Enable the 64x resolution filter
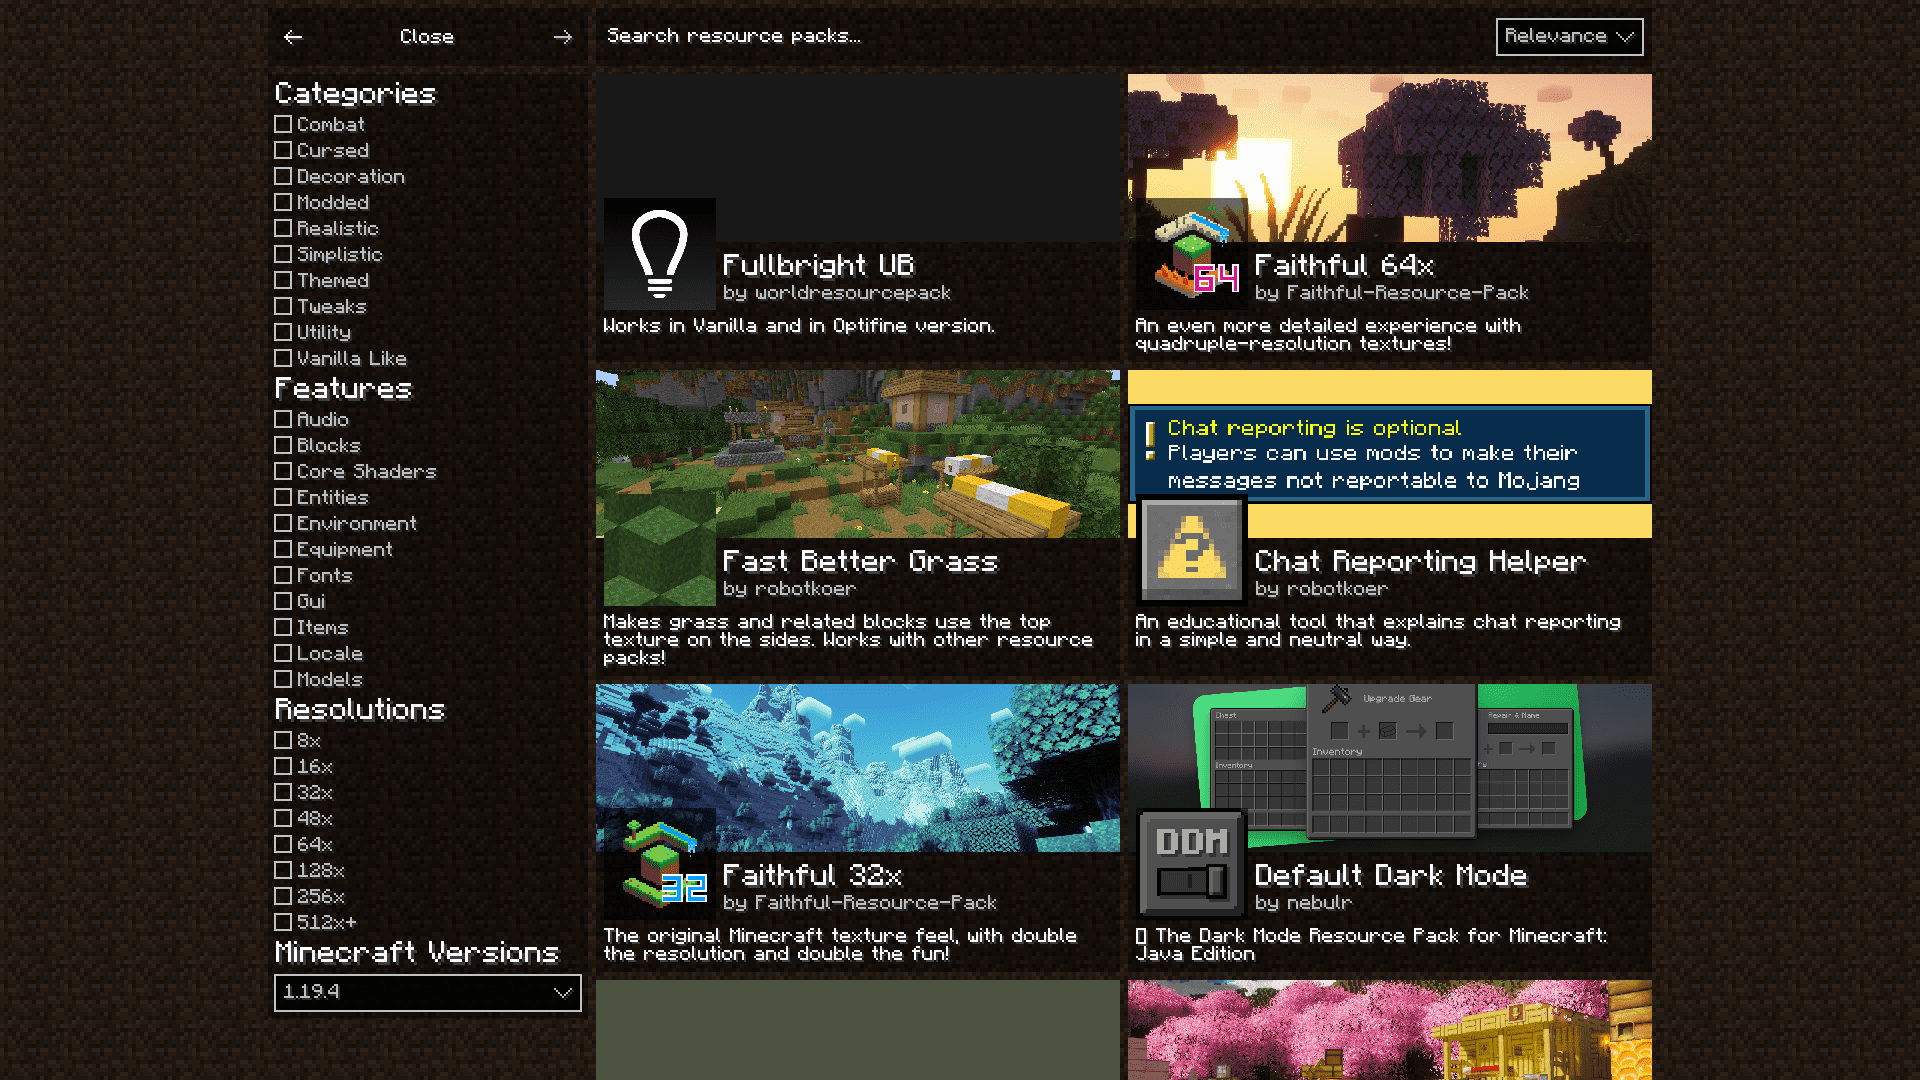Viewport: 1920px width, 1080px height. [x=283, y=844]
